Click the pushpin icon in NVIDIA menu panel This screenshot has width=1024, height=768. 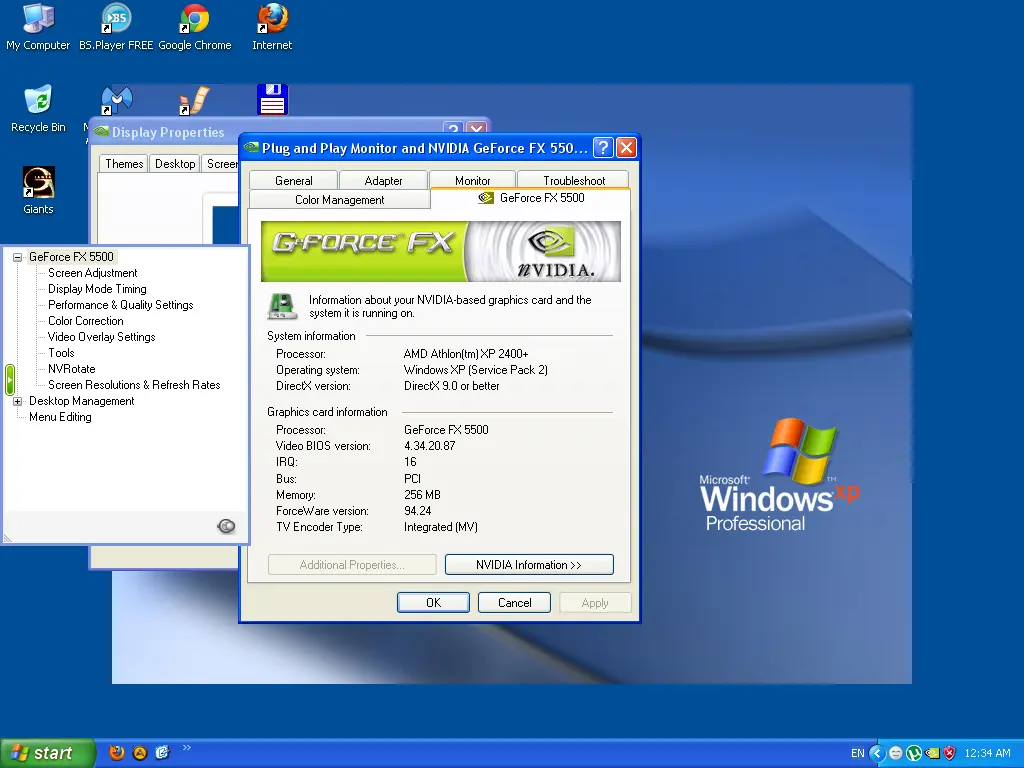click(227, 526)
